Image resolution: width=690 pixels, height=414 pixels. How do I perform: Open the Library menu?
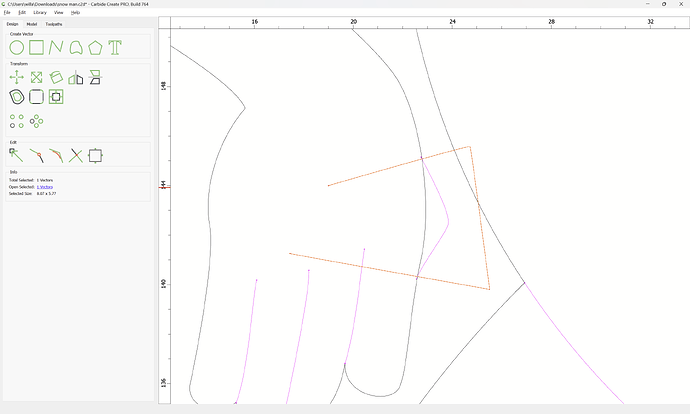click(40, 12)
